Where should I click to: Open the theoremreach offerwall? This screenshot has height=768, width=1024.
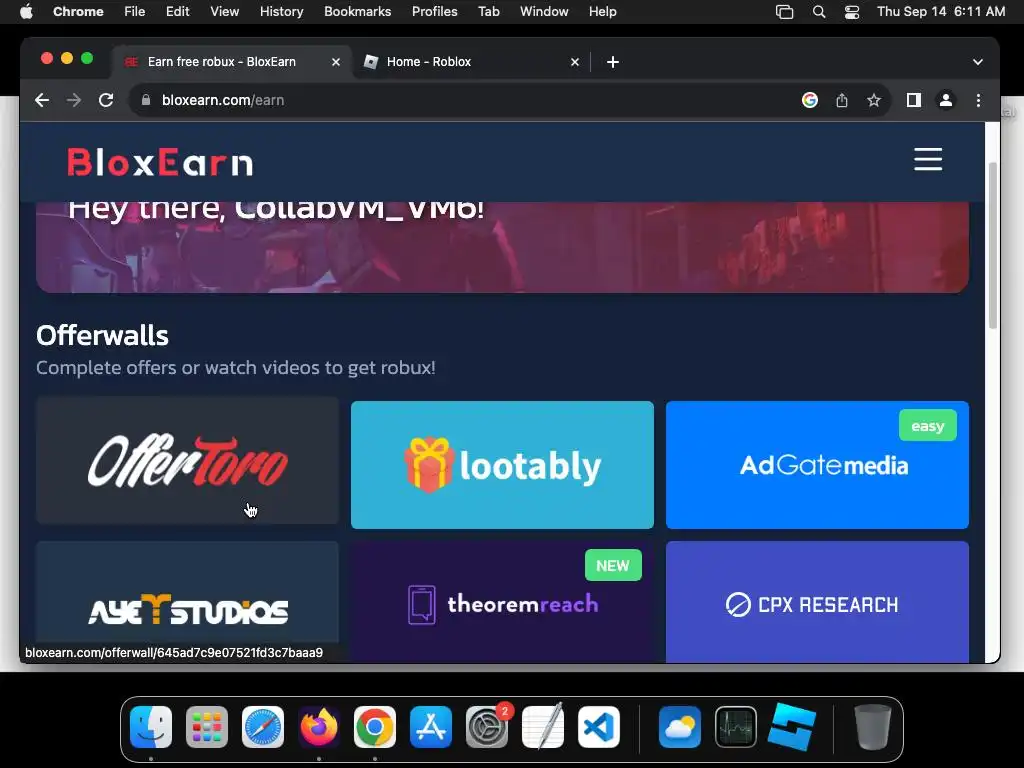[502, 602]
